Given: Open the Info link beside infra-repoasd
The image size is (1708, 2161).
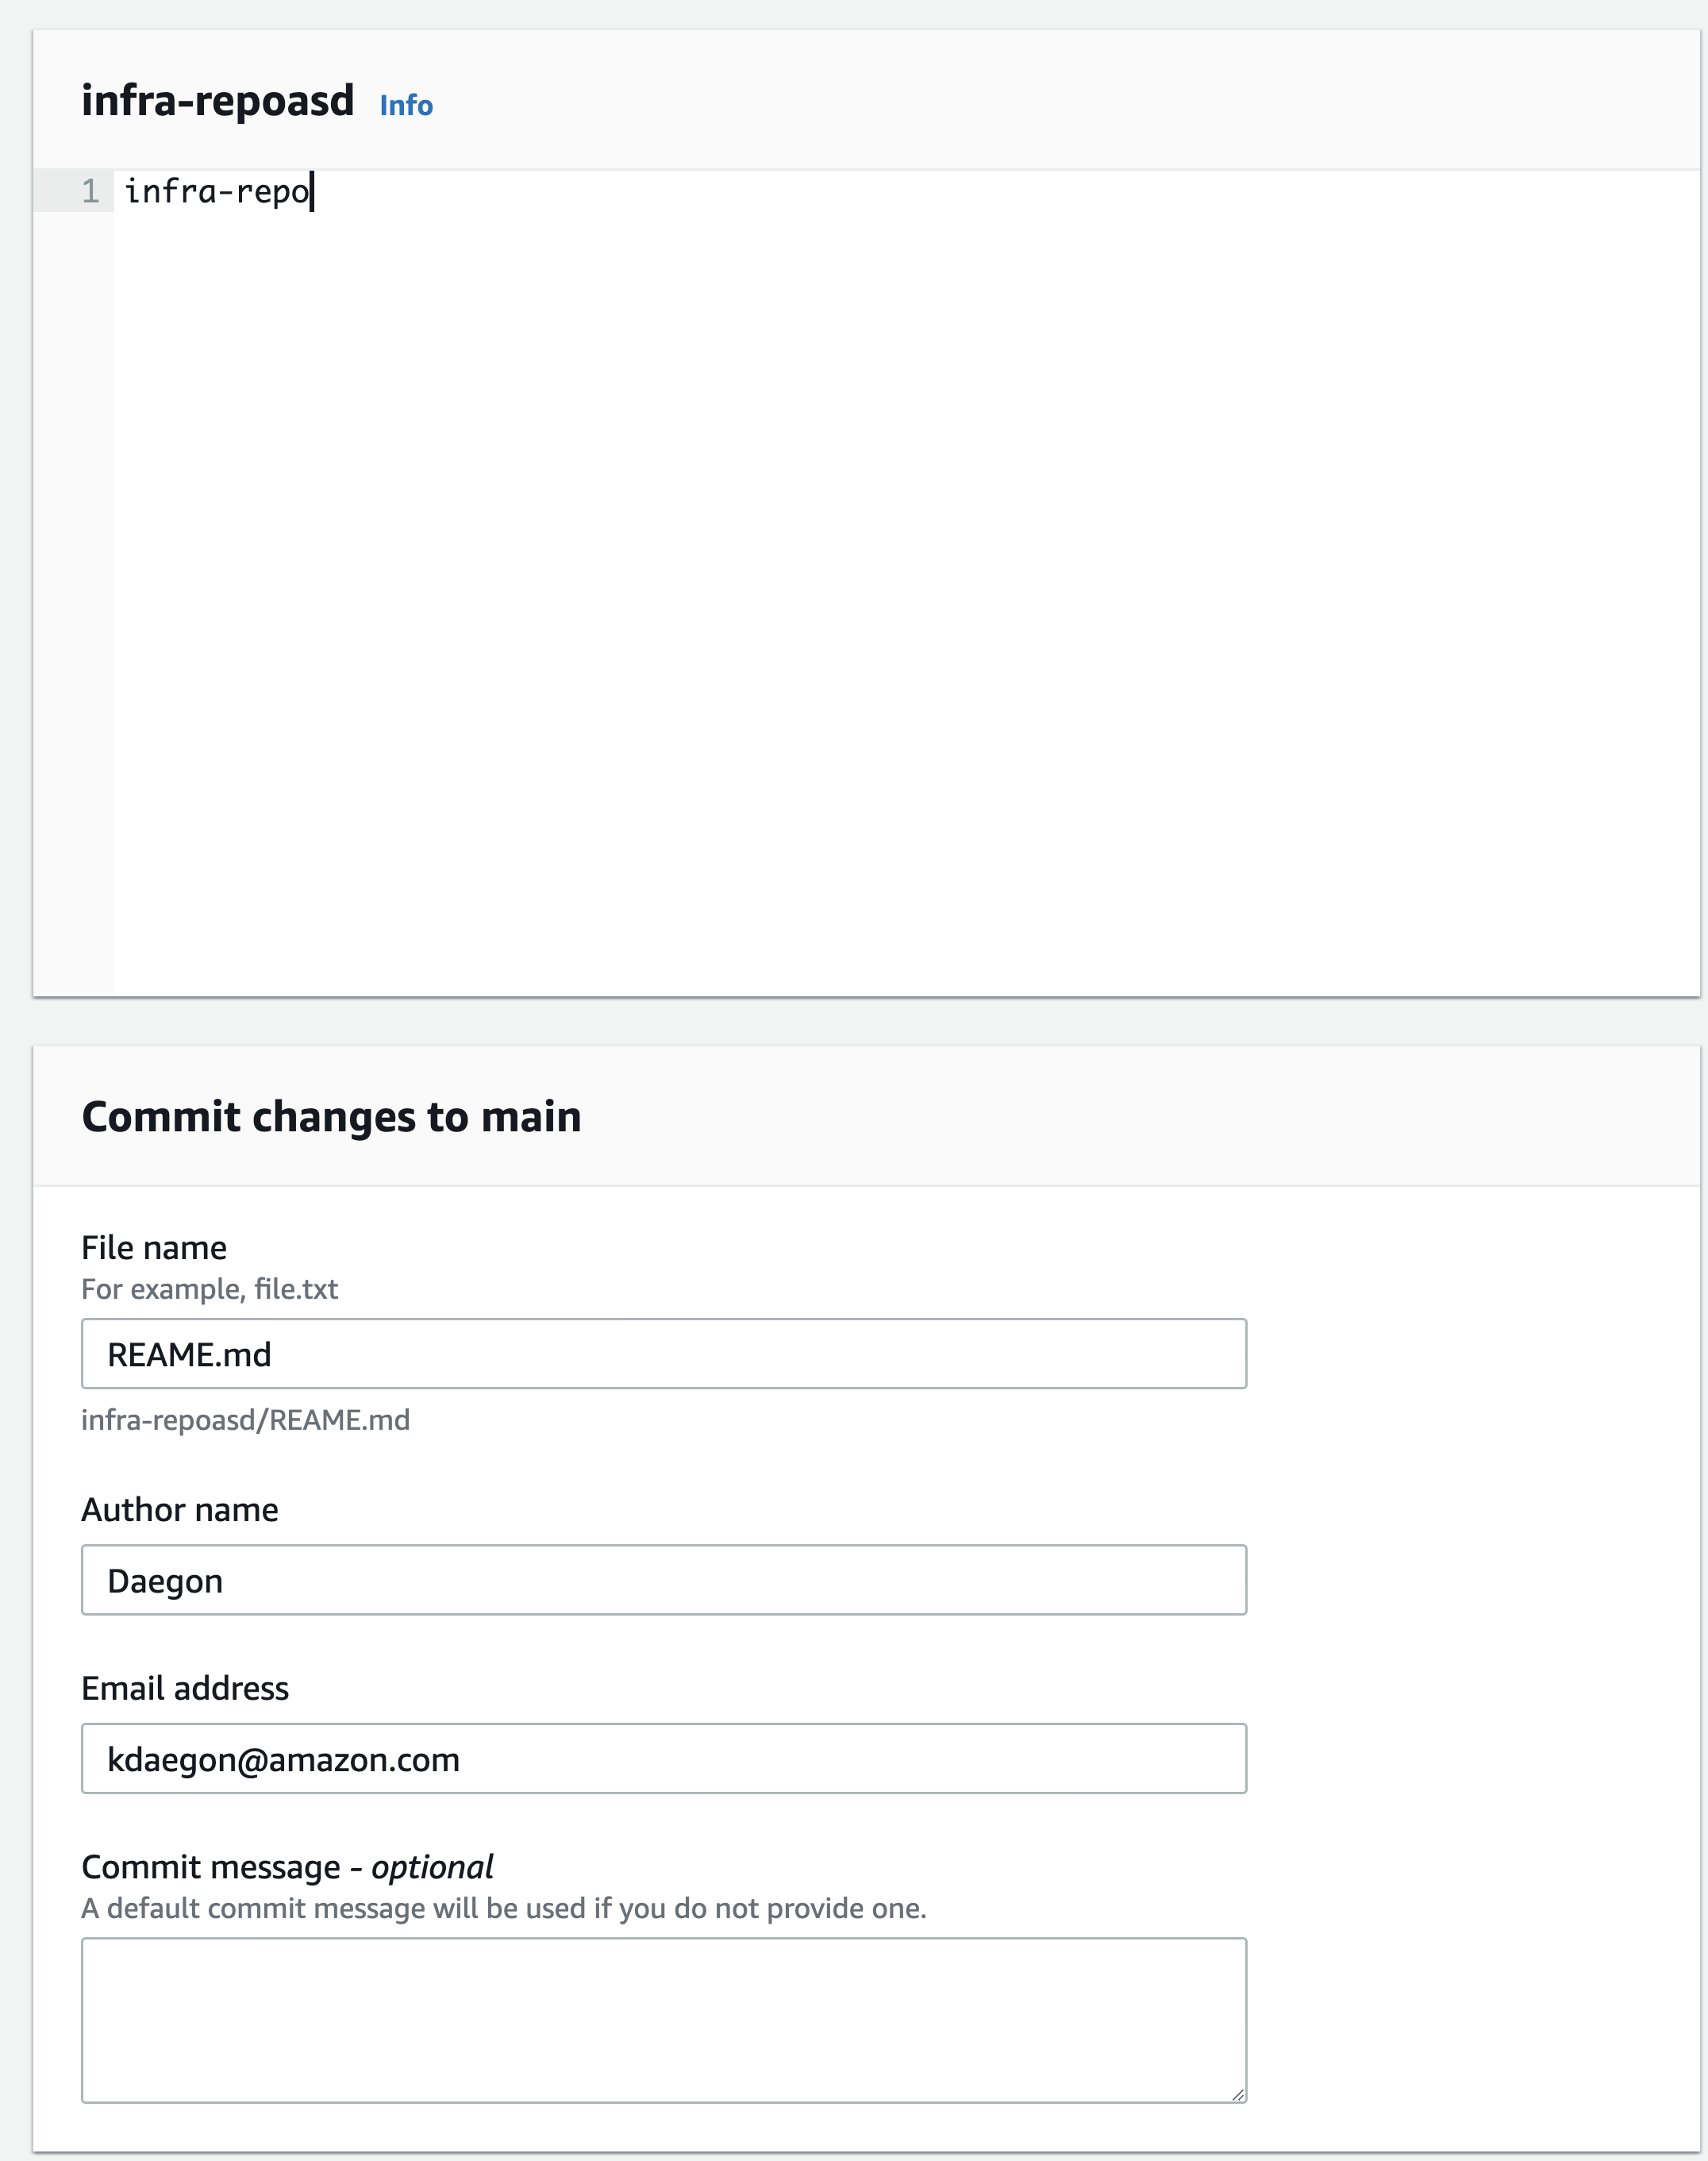Looking at the screenshot, I should click(x=406, y=105).
